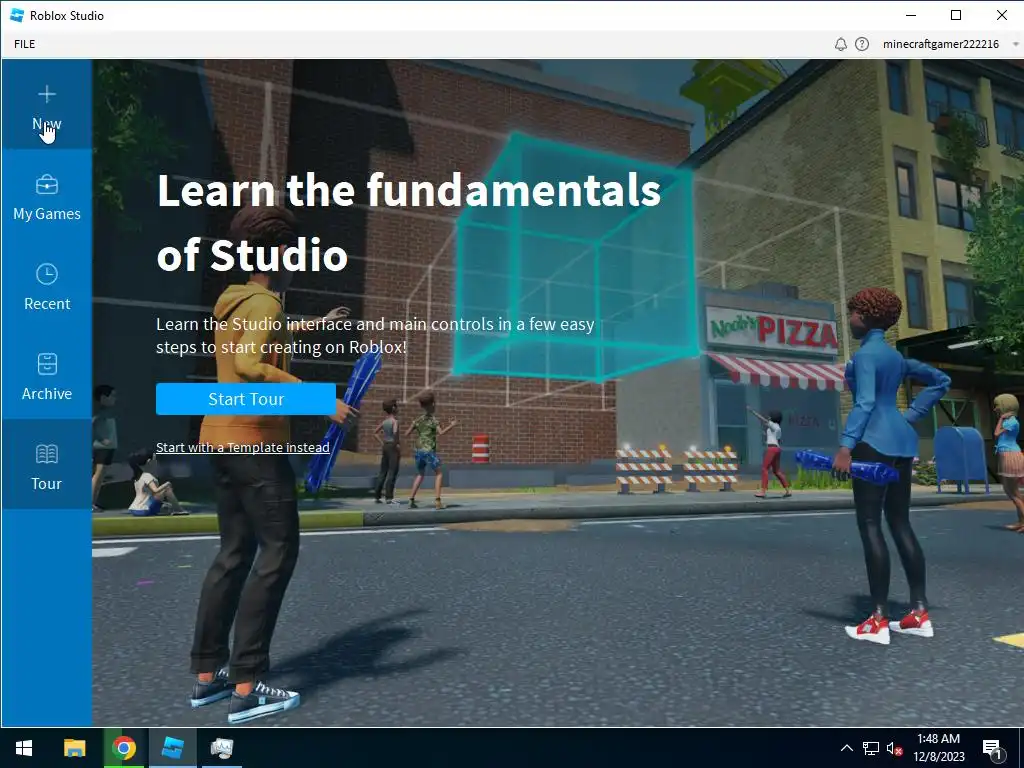The height and width of the screenshot is (768, 1024).
Task: Open the Windows notification center
Action: pos(992,748)
